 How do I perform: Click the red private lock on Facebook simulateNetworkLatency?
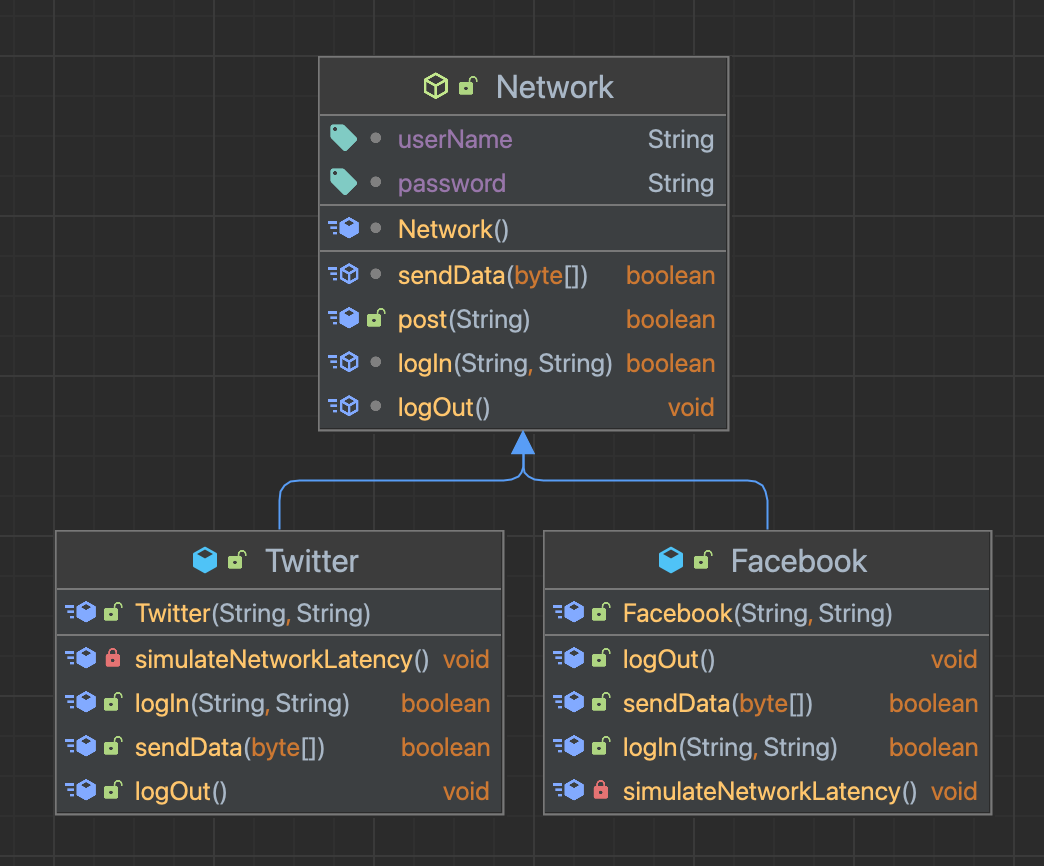(x=601, y=790)
